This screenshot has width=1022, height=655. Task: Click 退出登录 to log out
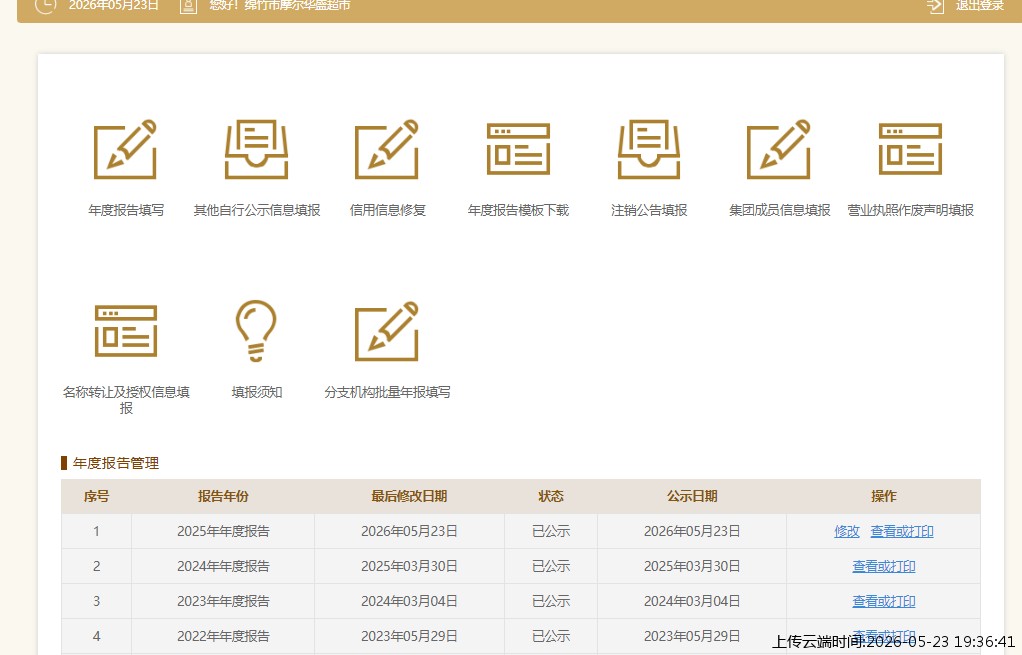pos(980,6)
